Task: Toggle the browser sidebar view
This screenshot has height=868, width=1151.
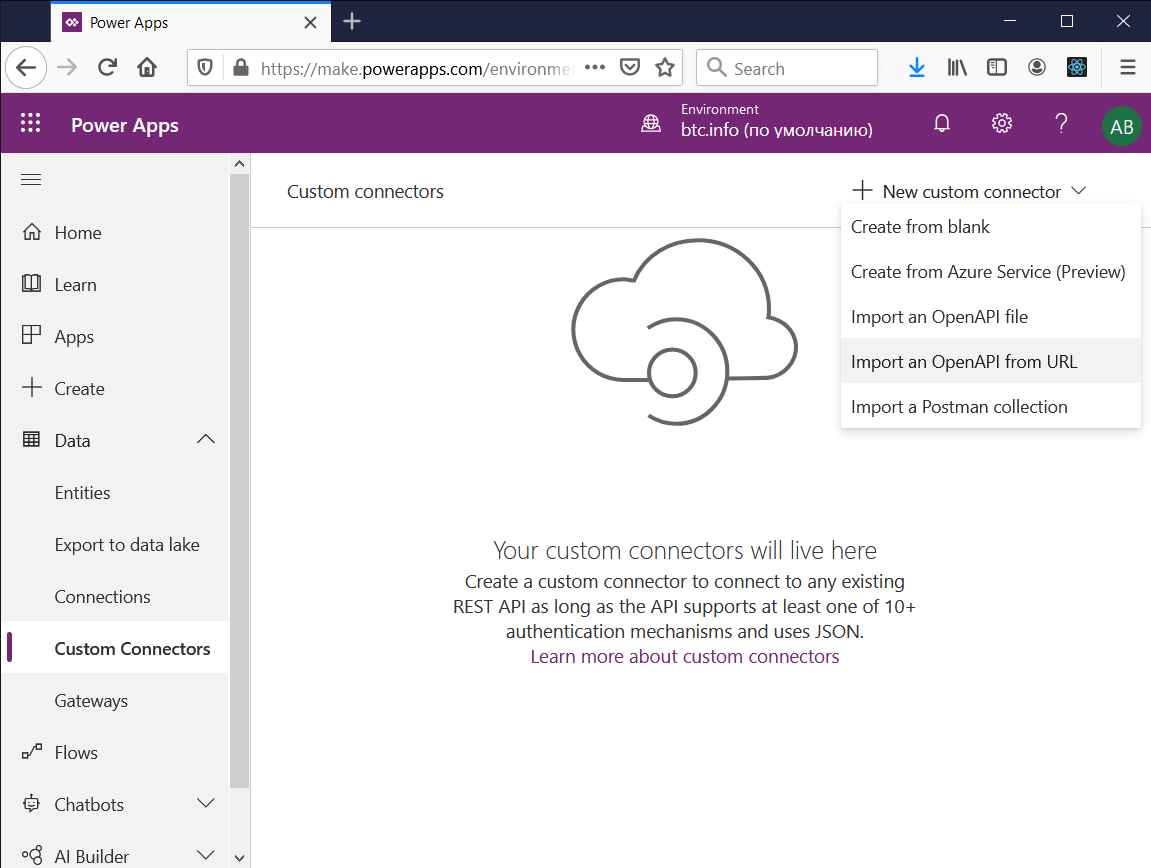Action: pyautogui.click(x=997, y=68)
